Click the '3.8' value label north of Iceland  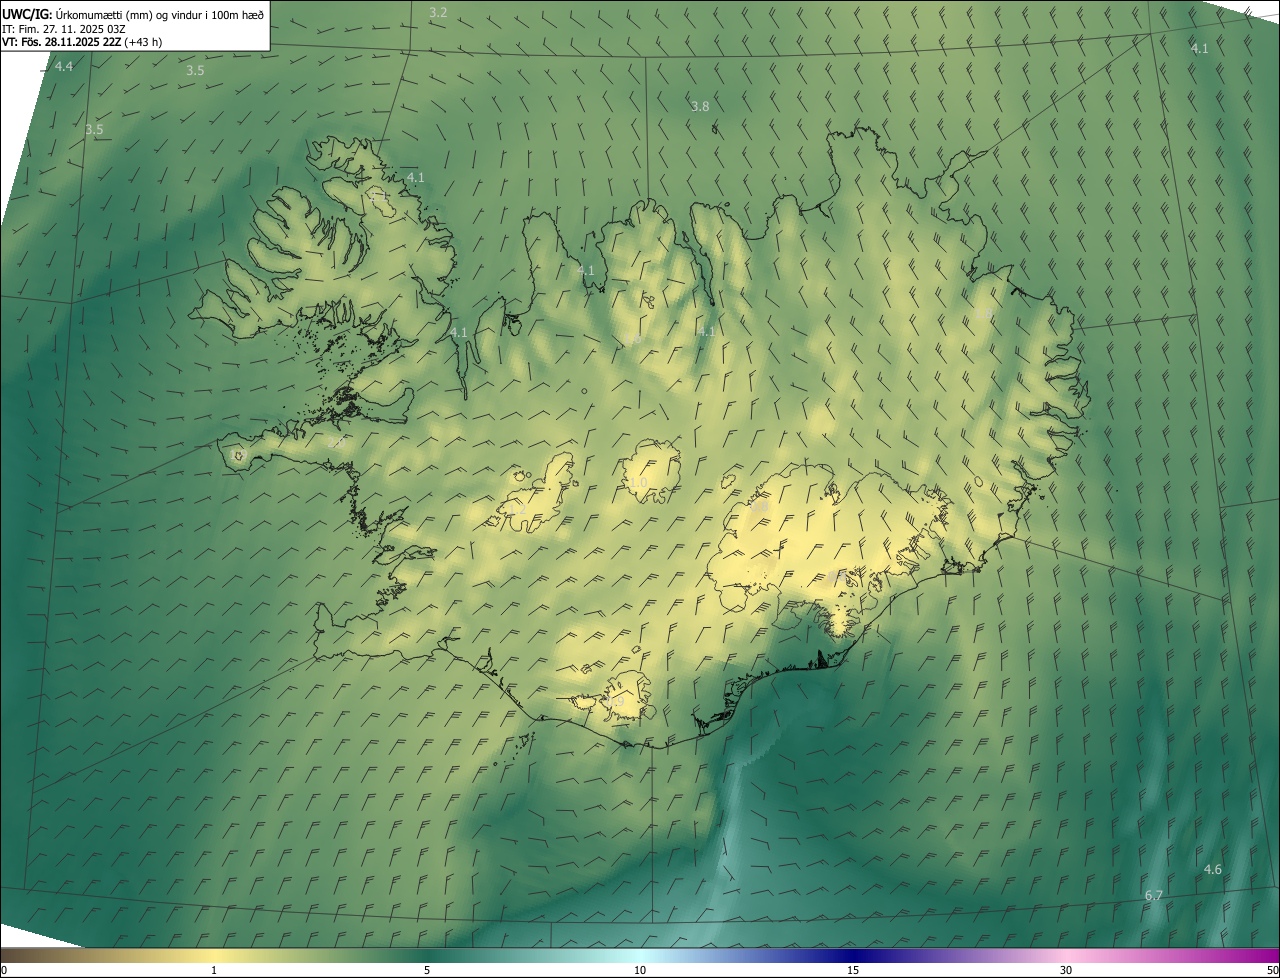pyautogui.click(x=700, y=106)
